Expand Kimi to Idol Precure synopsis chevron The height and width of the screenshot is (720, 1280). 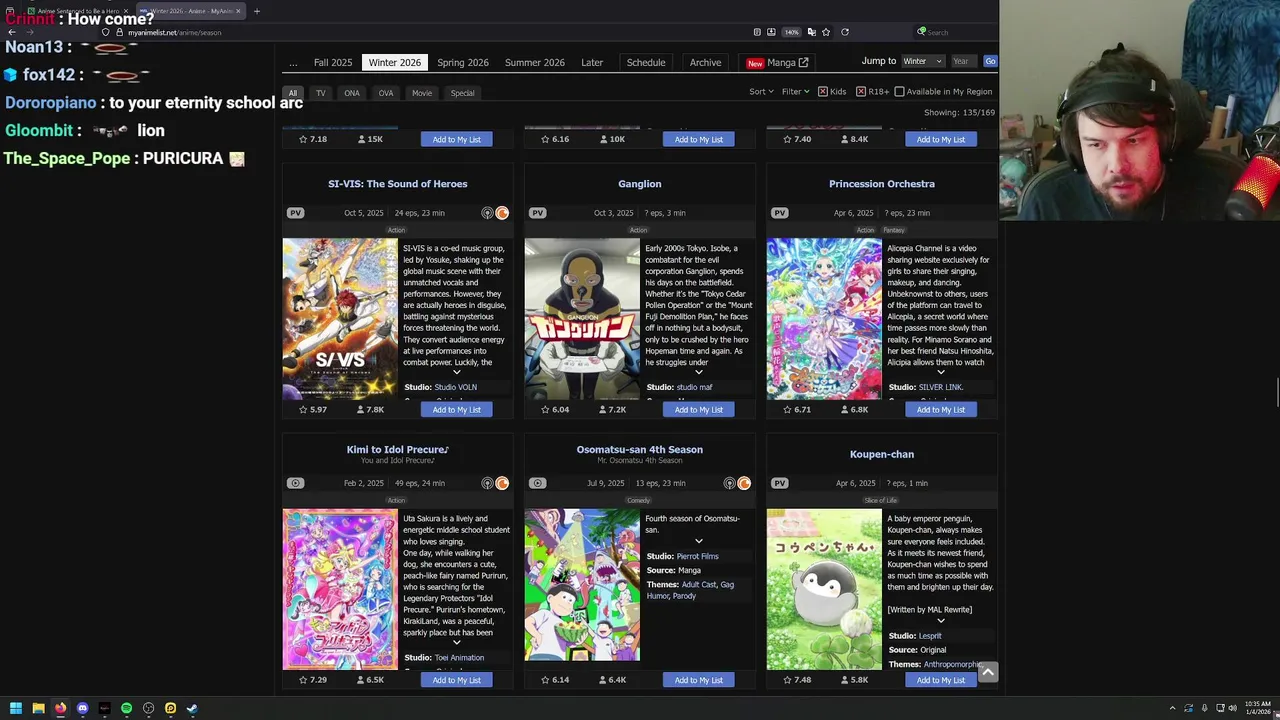click(457, 642)
